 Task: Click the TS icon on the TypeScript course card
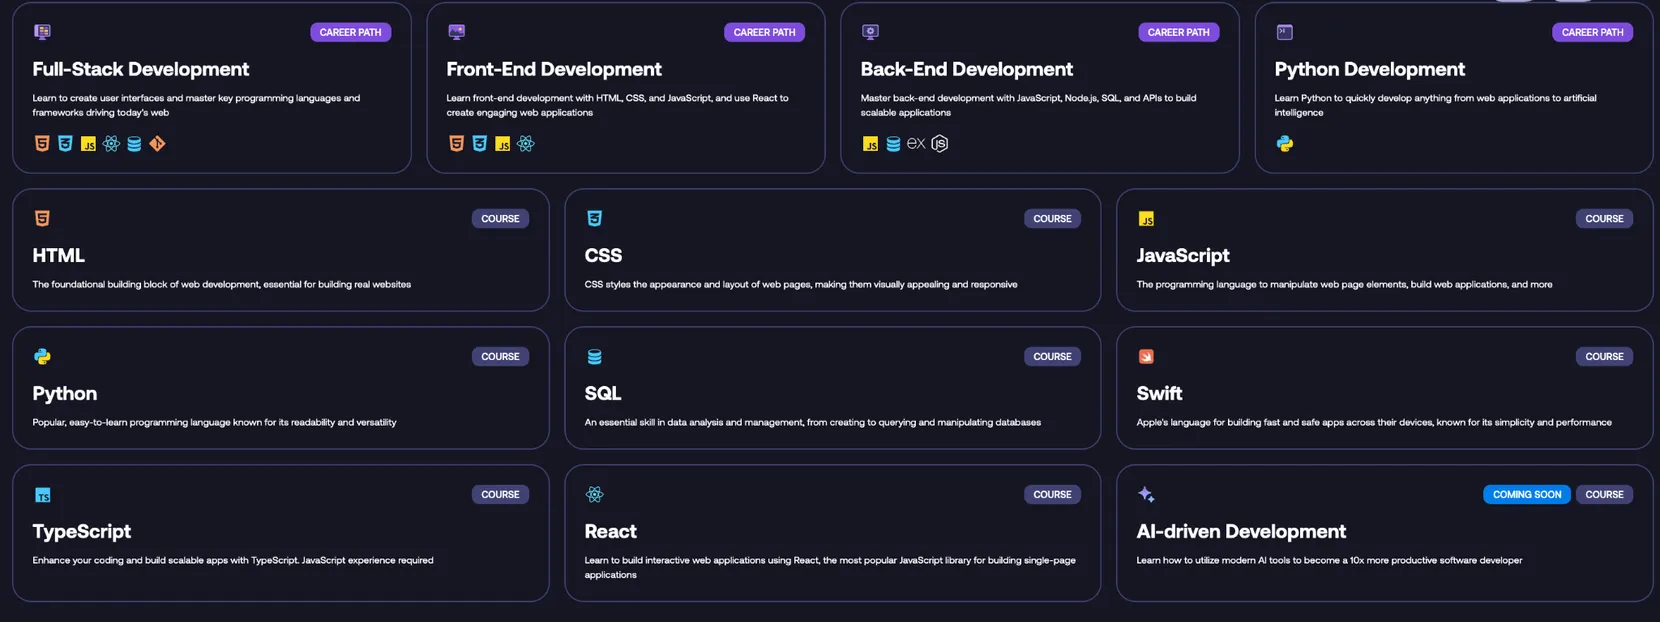coord(42,494)
